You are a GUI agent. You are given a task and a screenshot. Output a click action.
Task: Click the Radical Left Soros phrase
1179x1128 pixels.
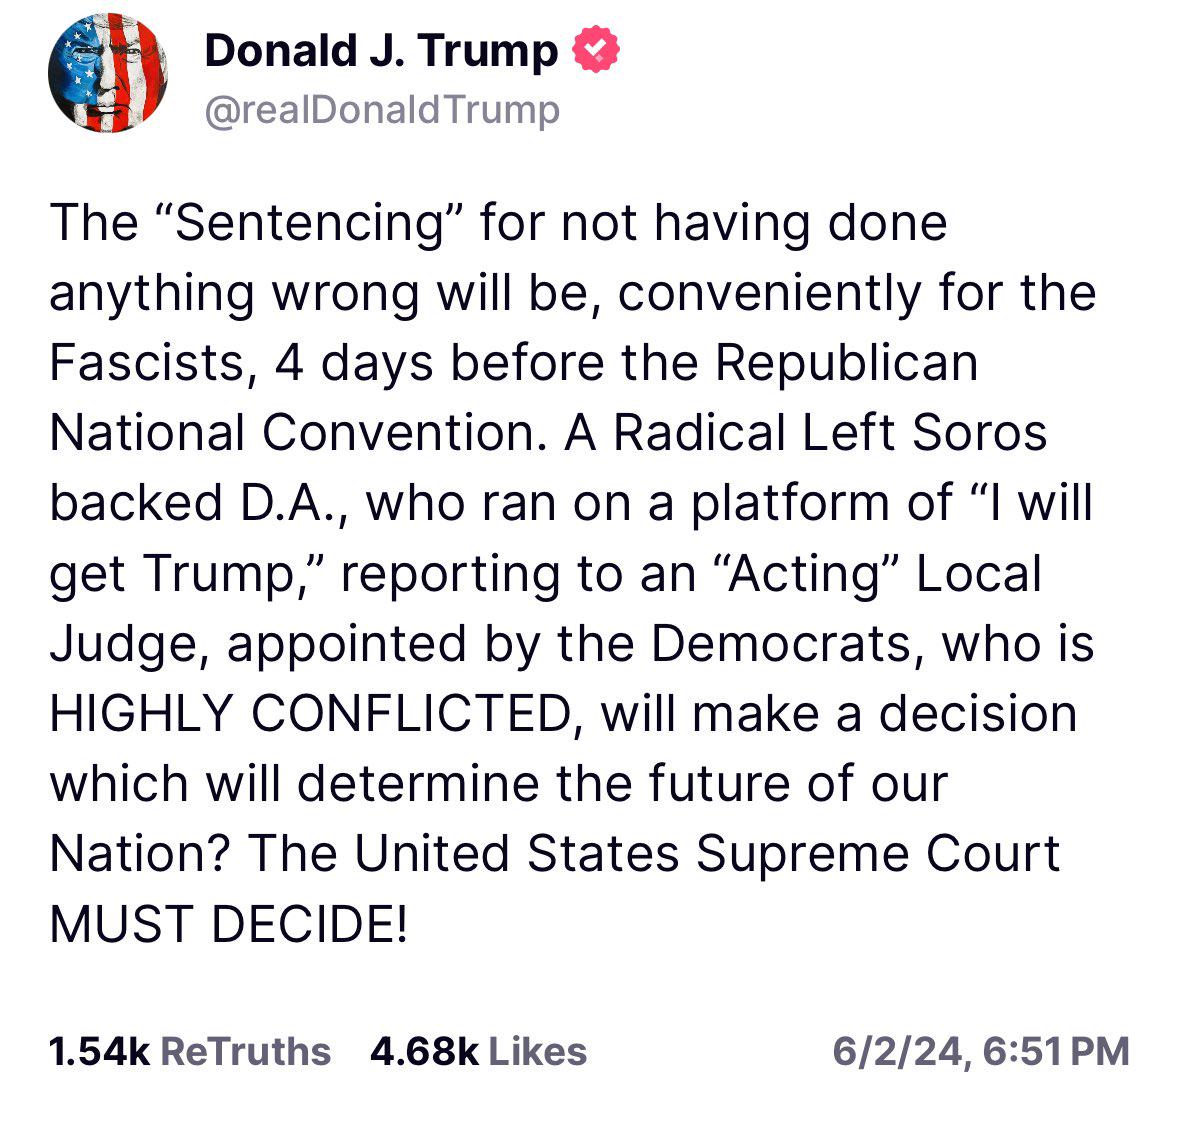pos(830,432)
